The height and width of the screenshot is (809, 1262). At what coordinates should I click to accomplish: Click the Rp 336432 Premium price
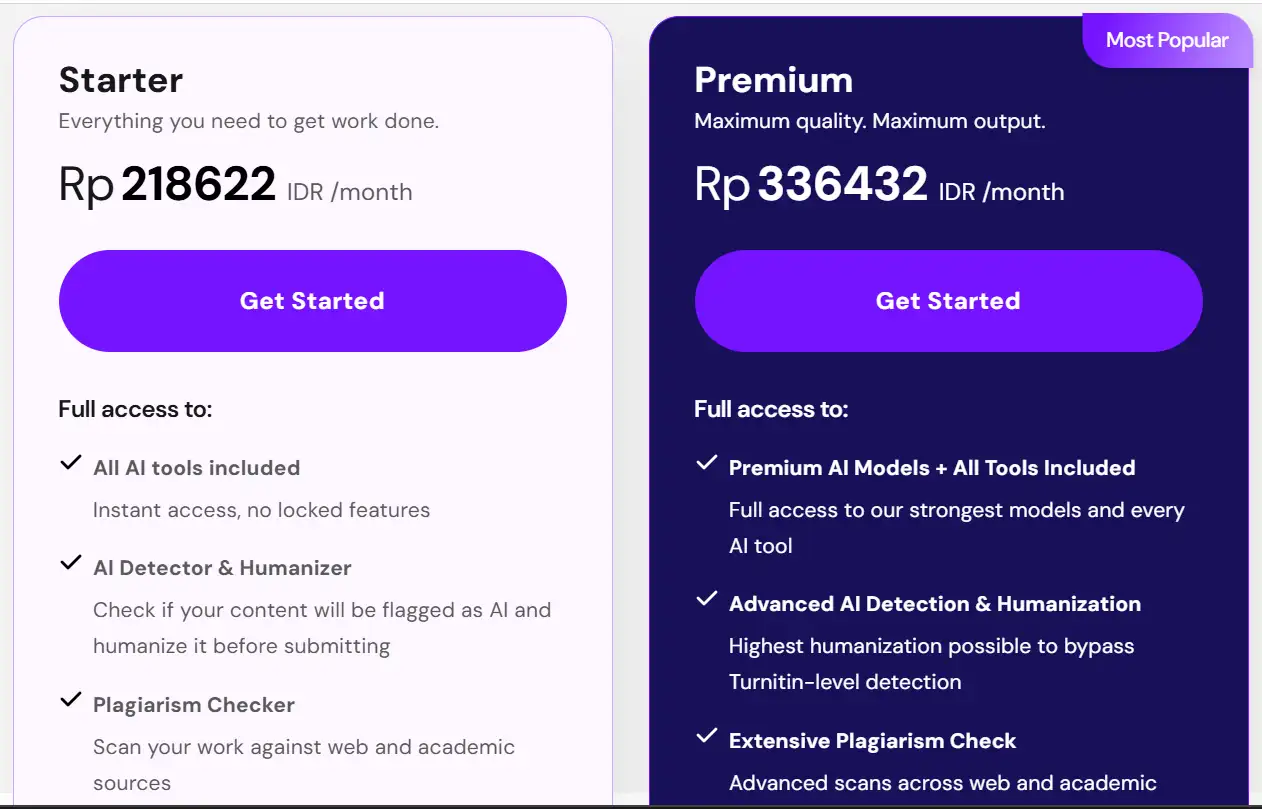point(812,185)
